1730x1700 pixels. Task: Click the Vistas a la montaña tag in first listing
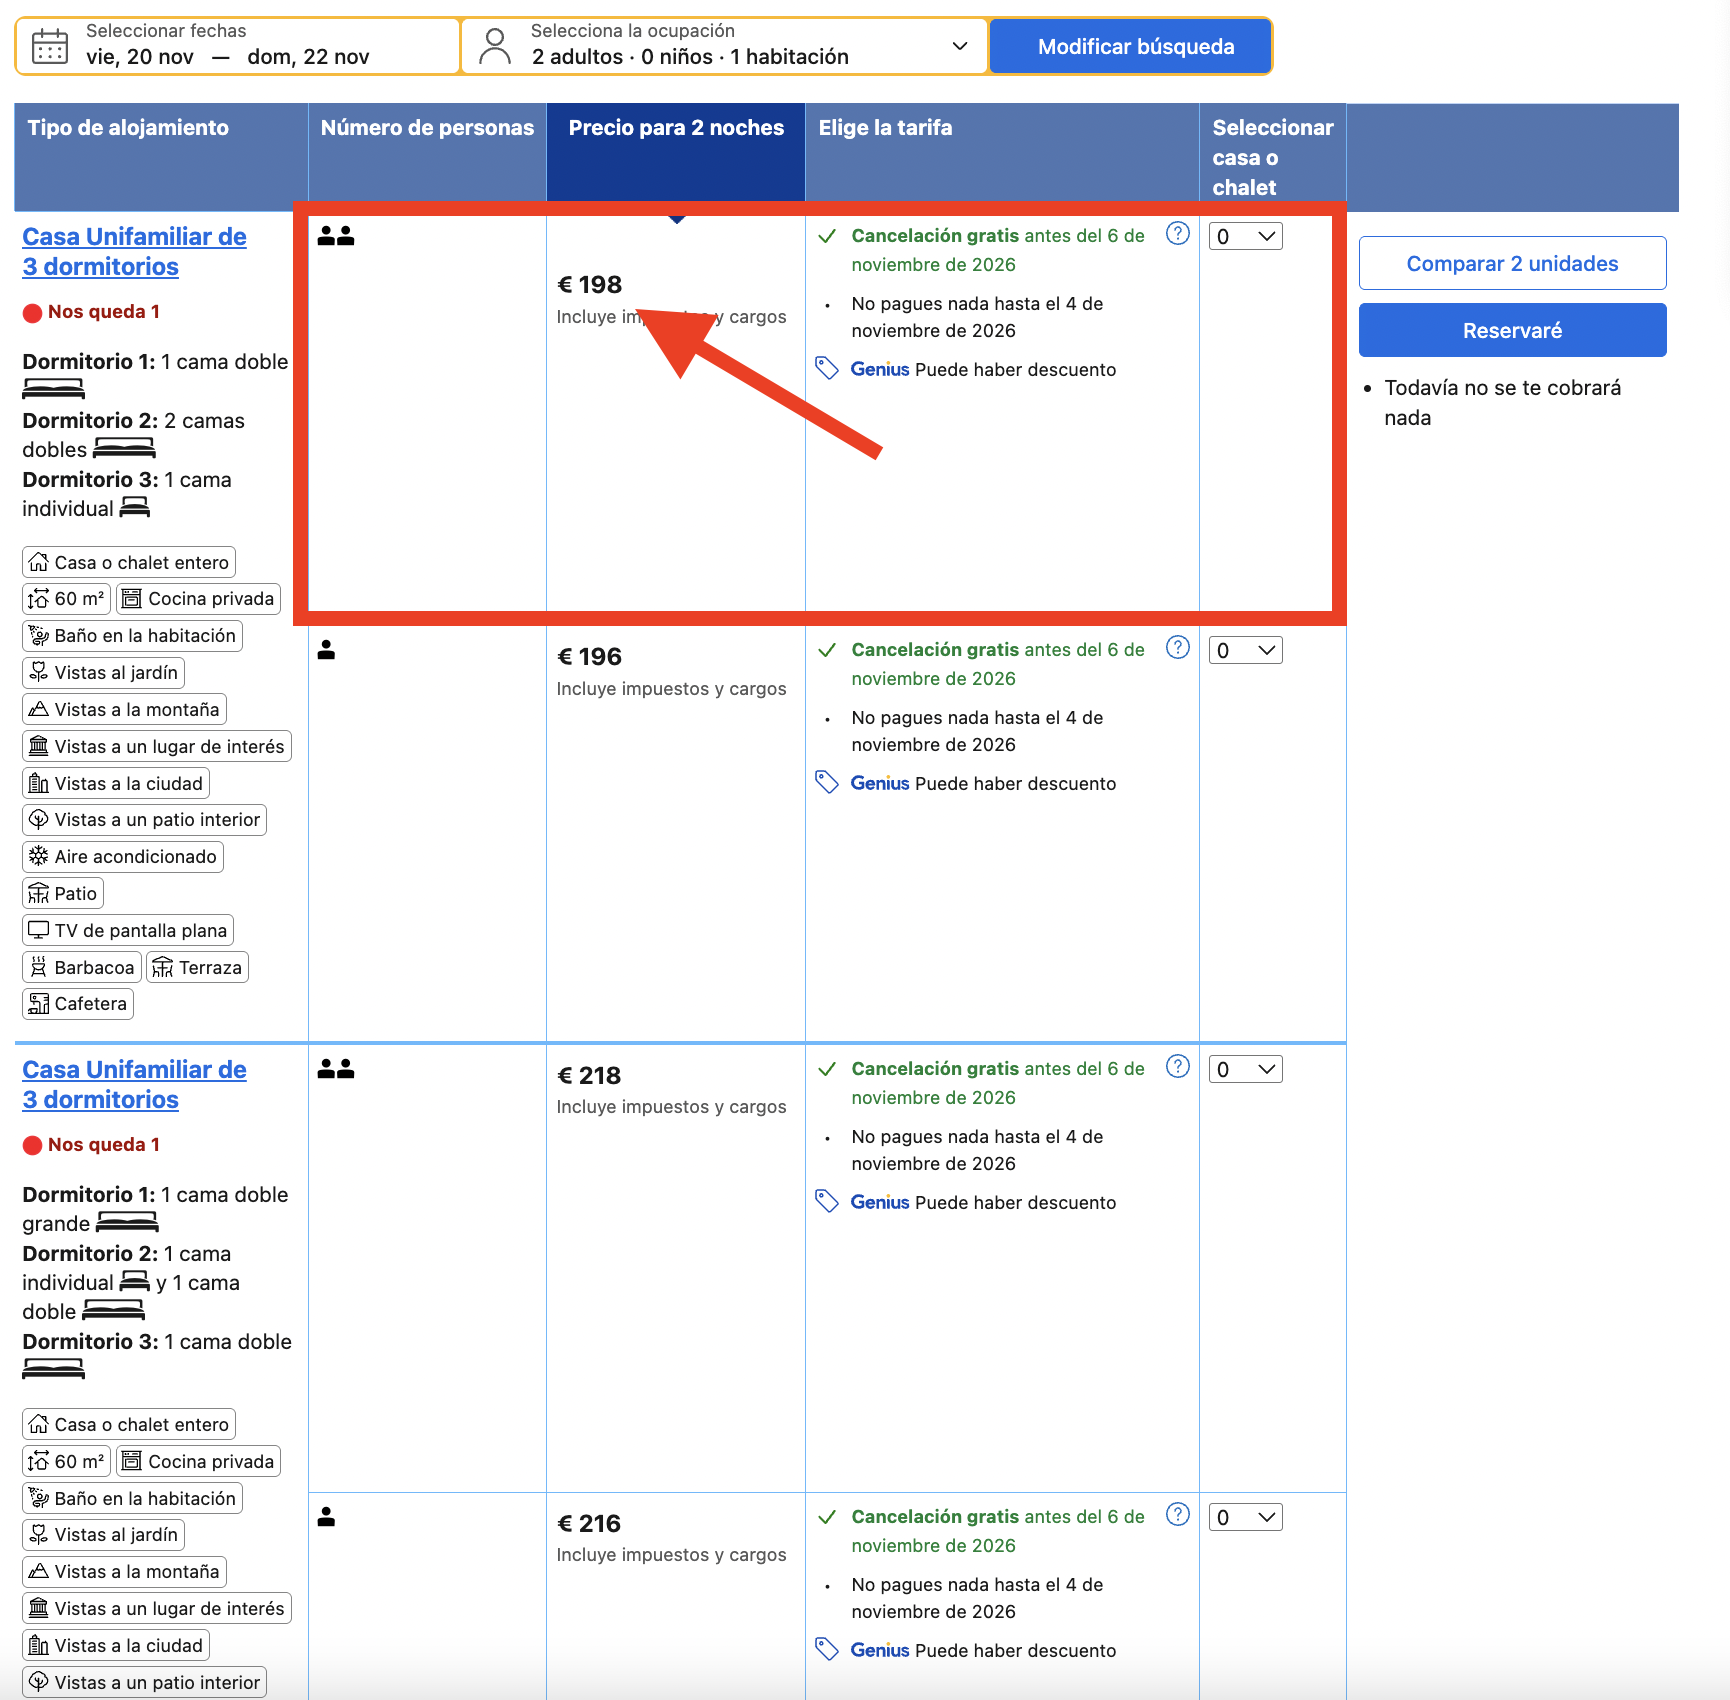[x=125, y=709]
